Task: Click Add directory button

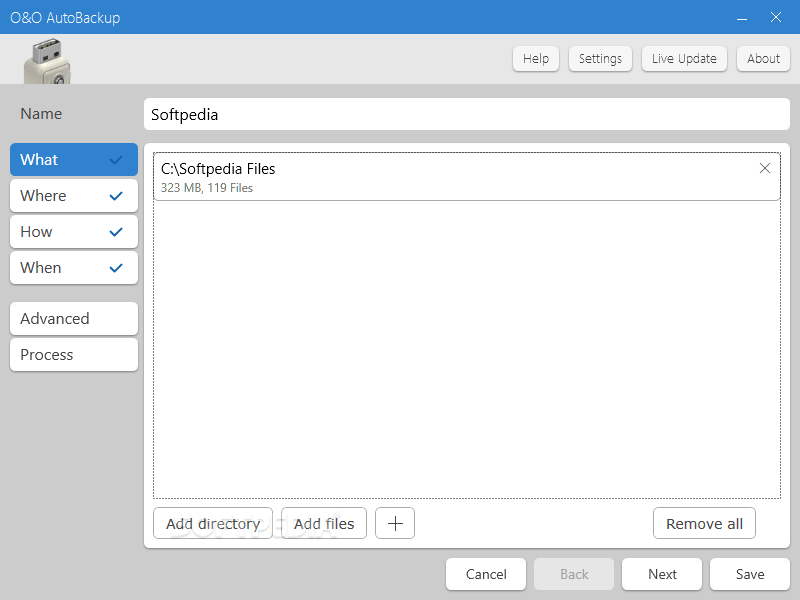Action: coord(213,523)
